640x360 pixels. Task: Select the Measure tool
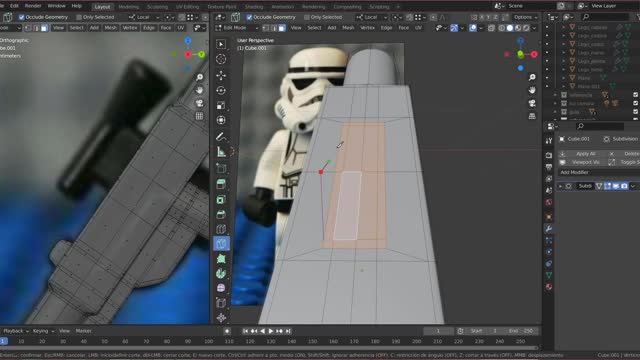pos(221,152)
